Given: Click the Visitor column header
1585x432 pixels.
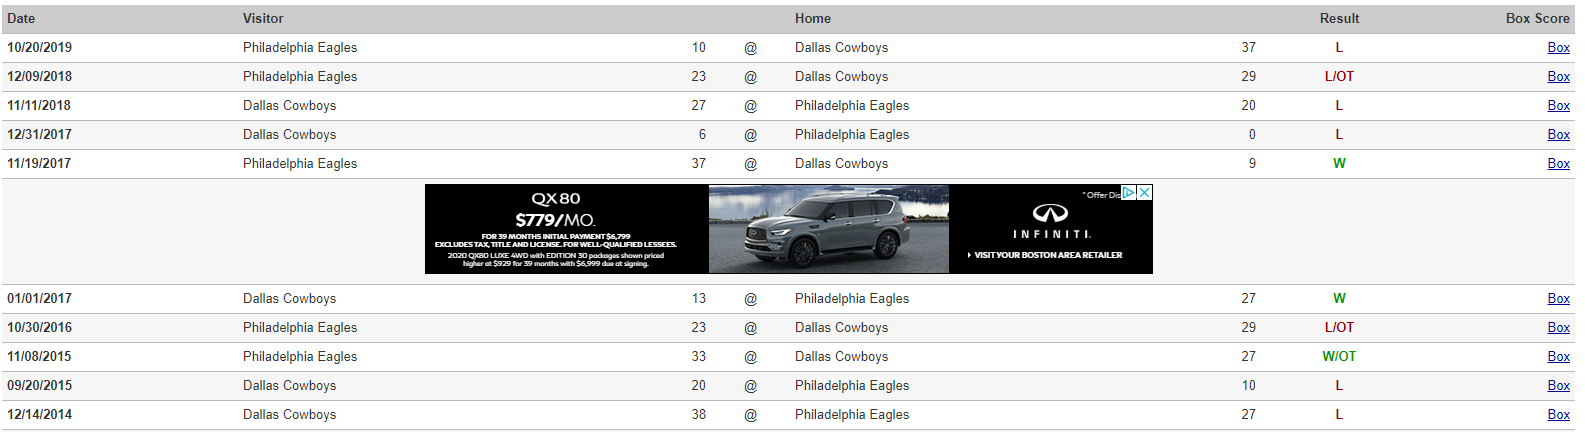Looking at the screenshot, I should click(263, 18).
